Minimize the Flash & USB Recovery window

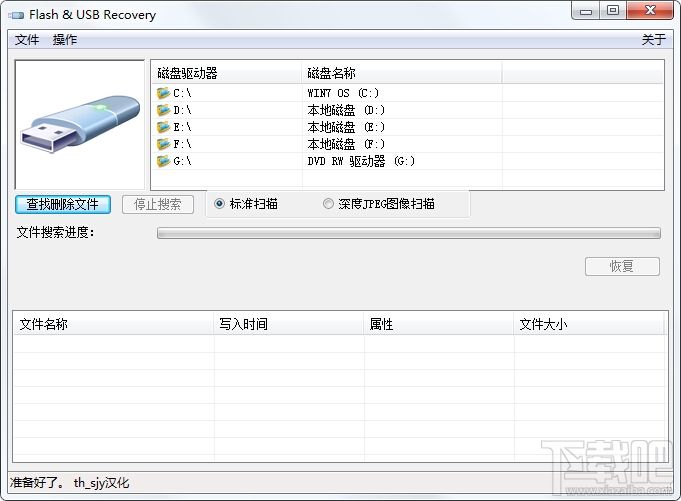[x=586, y=10]
